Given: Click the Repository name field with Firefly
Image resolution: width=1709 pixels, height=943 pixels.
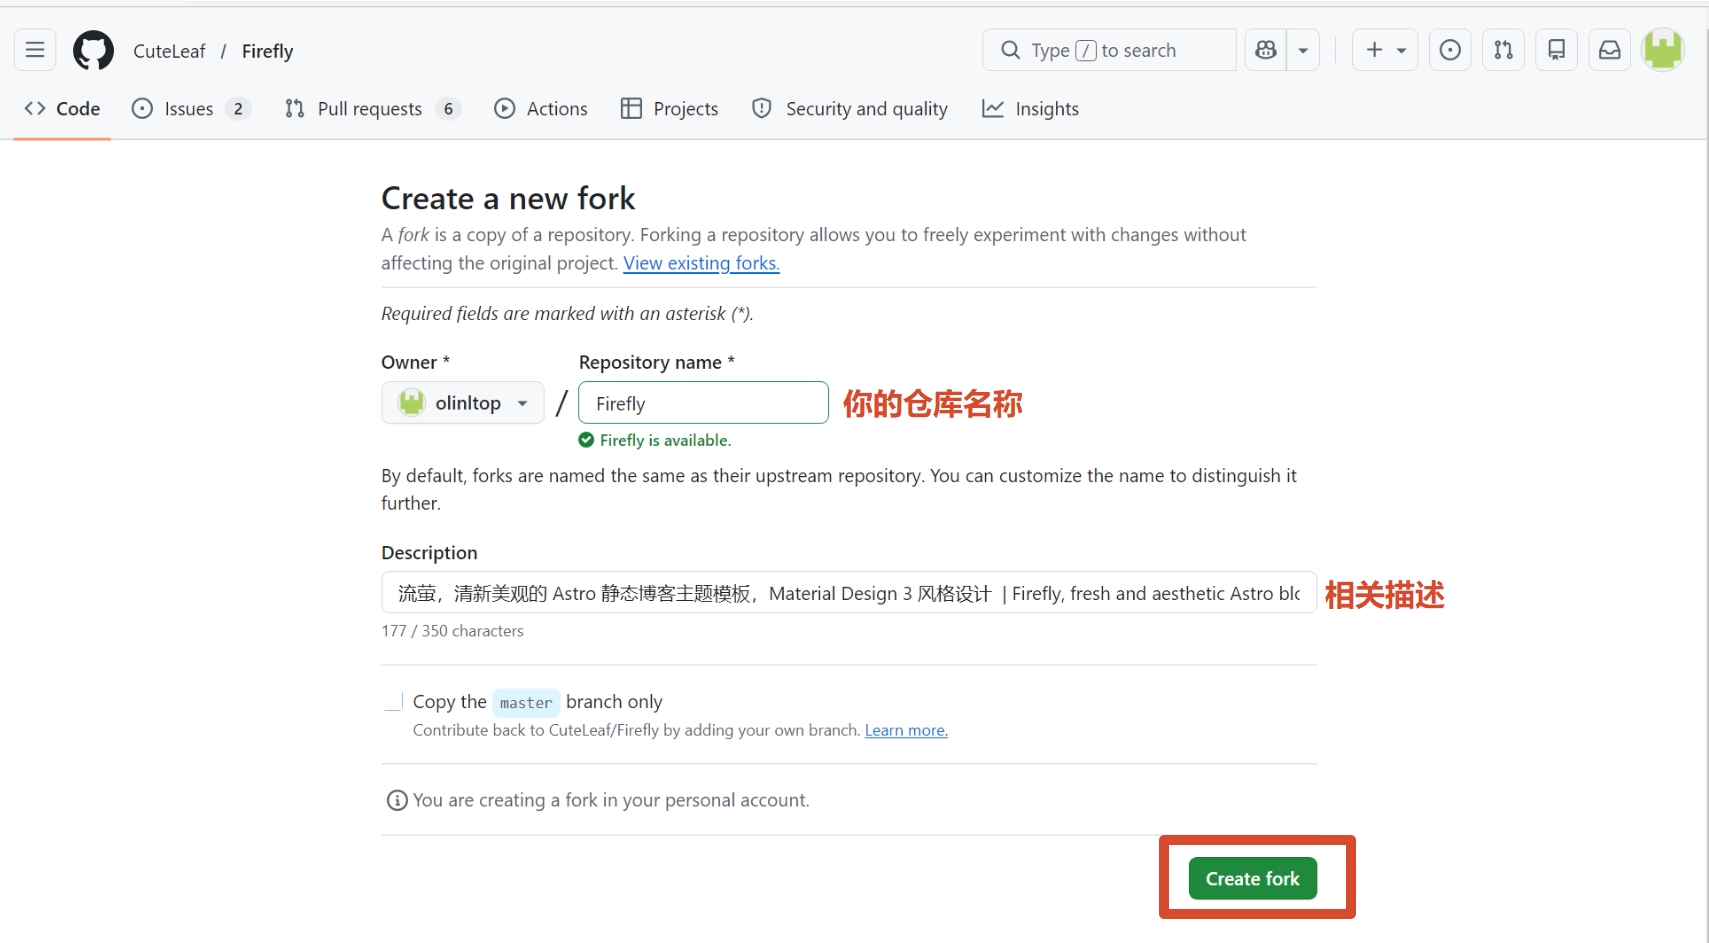Looking at the screenshot, I should point(703,403).
